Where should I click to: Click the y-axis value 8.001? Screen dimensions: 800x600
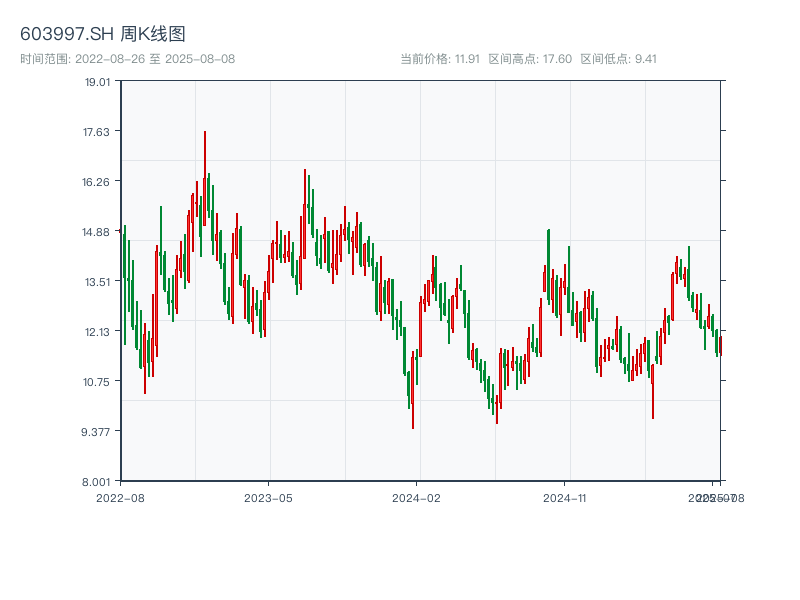click(x=96, y=482)
